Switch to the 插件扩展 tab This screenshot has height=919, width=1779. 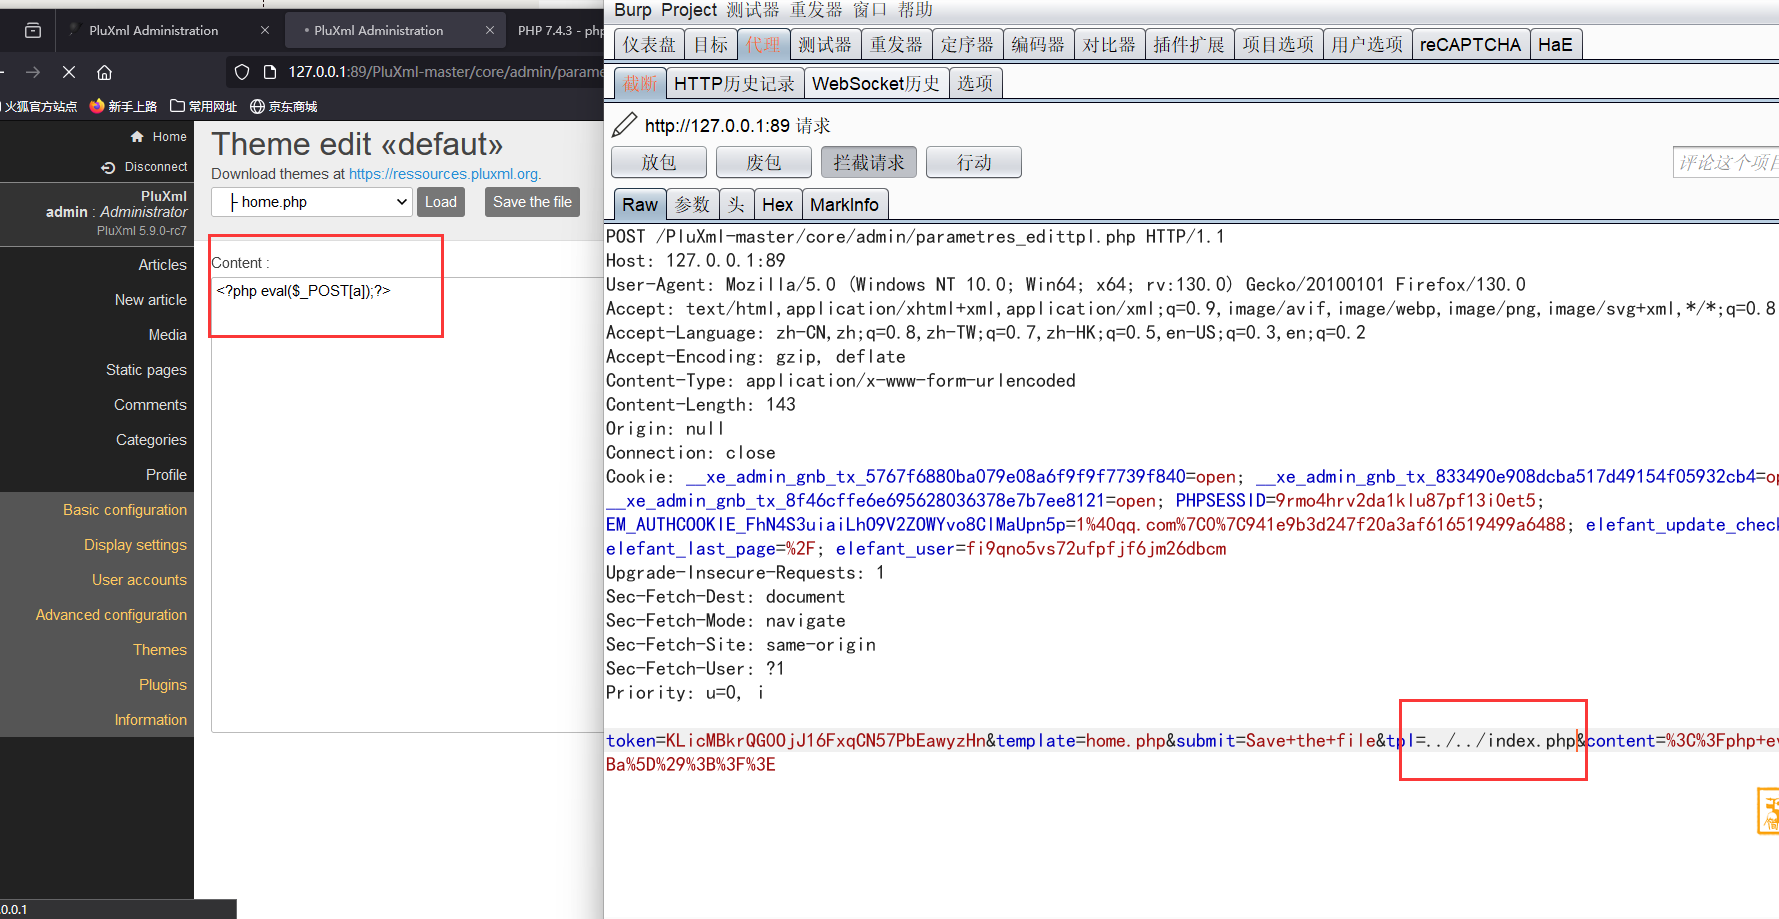tap(1189, 44)
